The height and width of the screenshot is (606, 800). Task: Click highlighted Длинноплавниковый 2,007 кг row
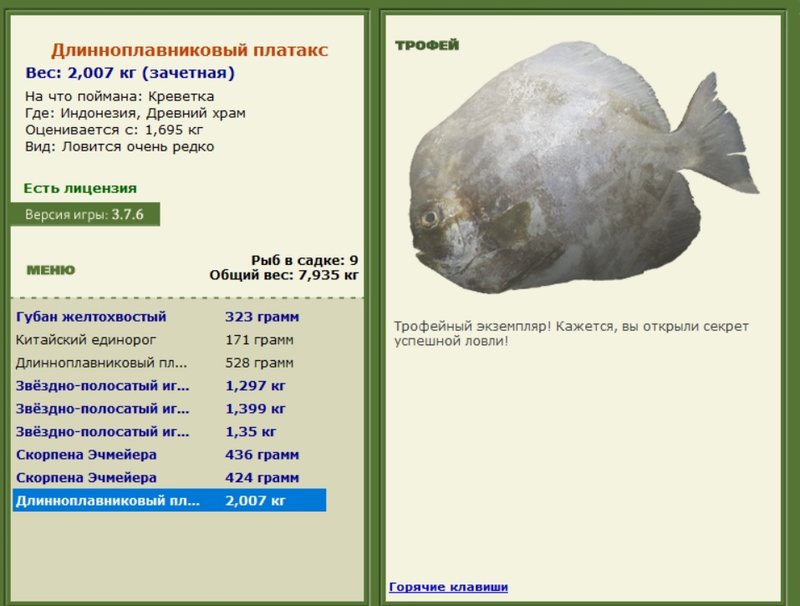(169, 500)
